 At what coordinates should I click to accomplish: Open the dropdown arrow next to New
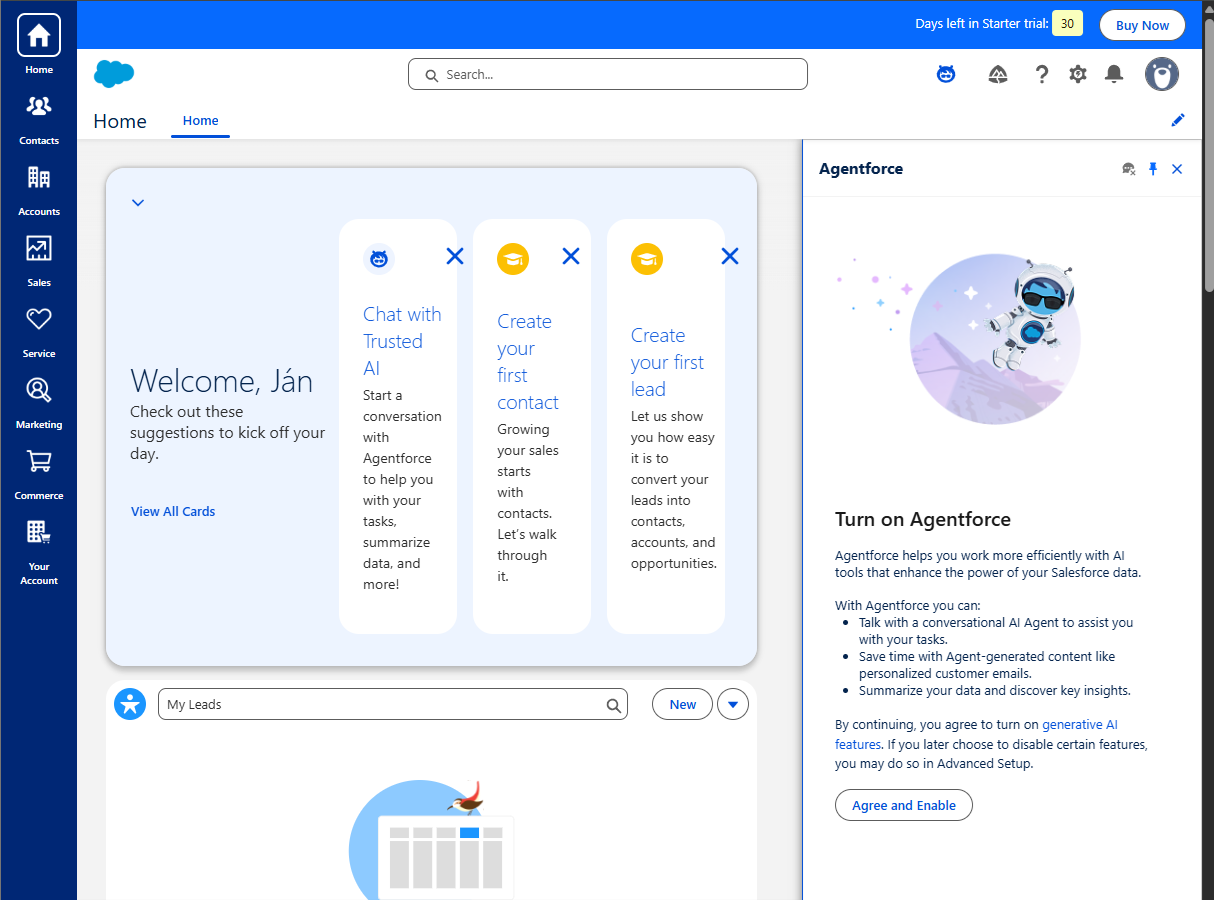(733, 704)
